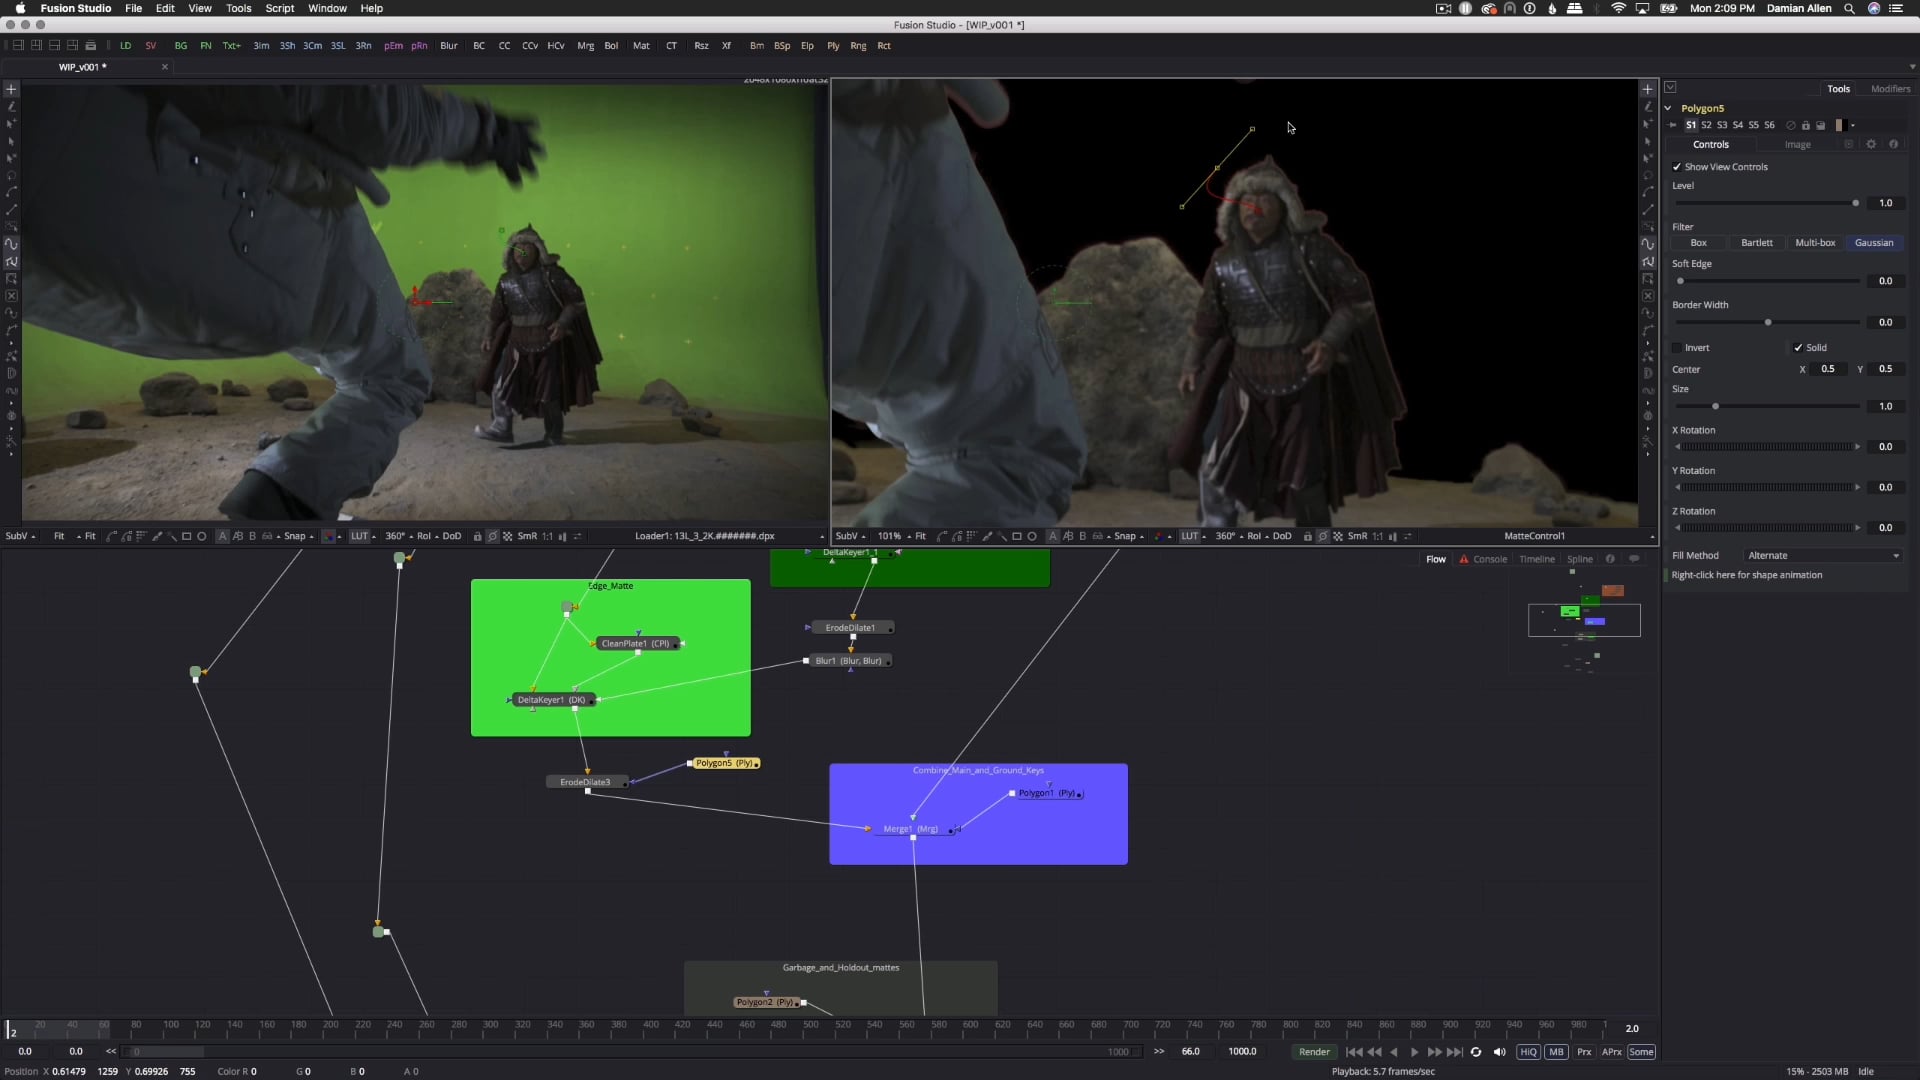The image size is (1920, 1080).
Task: Open macOS Wi-Fi status menu
Action: point(1618,8)
